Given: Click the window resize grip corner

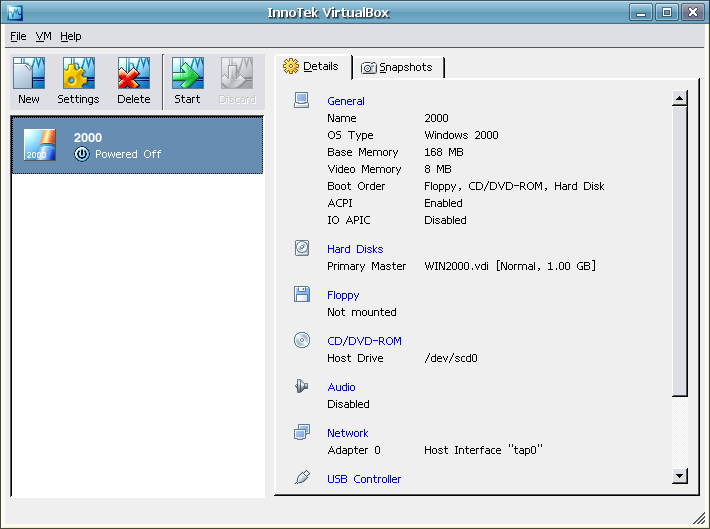Looking at the screenshot, I should (699, 518).
